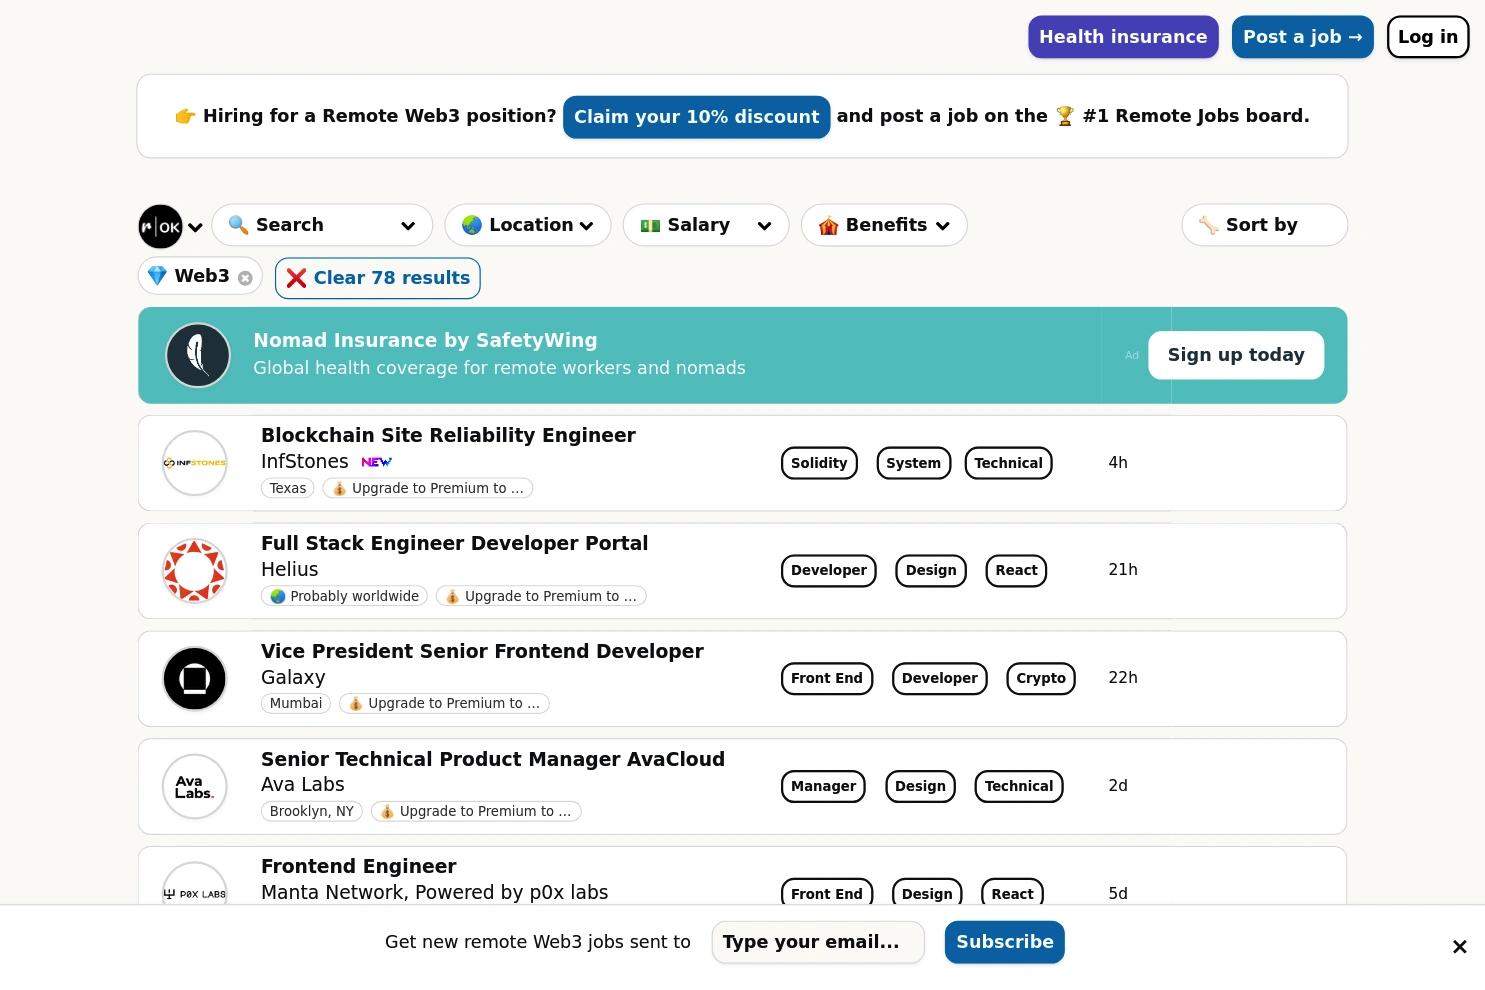Close the email subscription bar
Screen dimensions: 1485x990
(1460, 947)
